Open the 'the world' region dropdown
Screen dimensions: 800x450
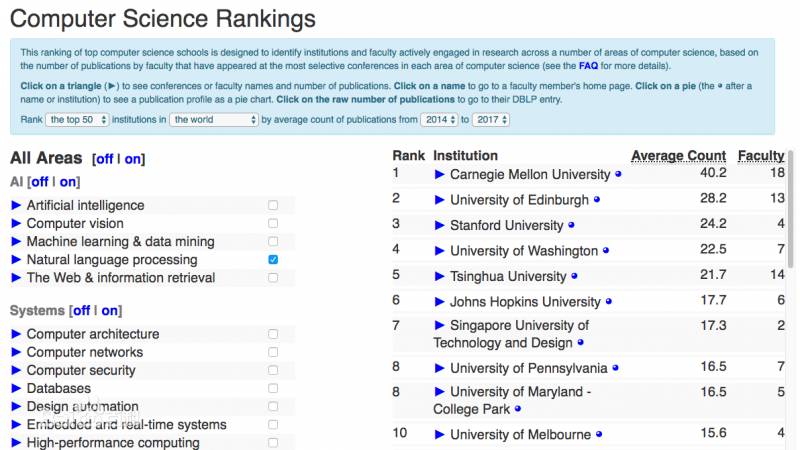214,120
